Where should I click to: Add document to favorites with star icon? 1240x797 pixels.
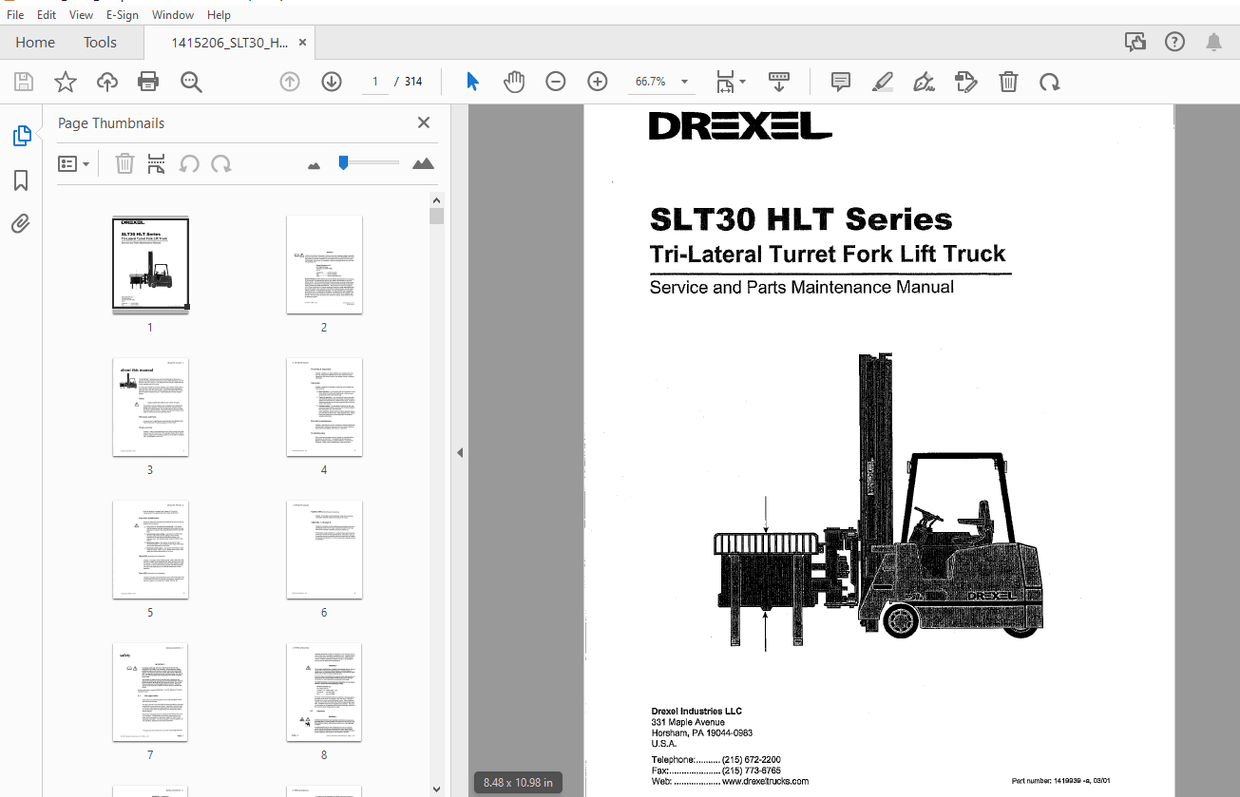pos(65,81)
